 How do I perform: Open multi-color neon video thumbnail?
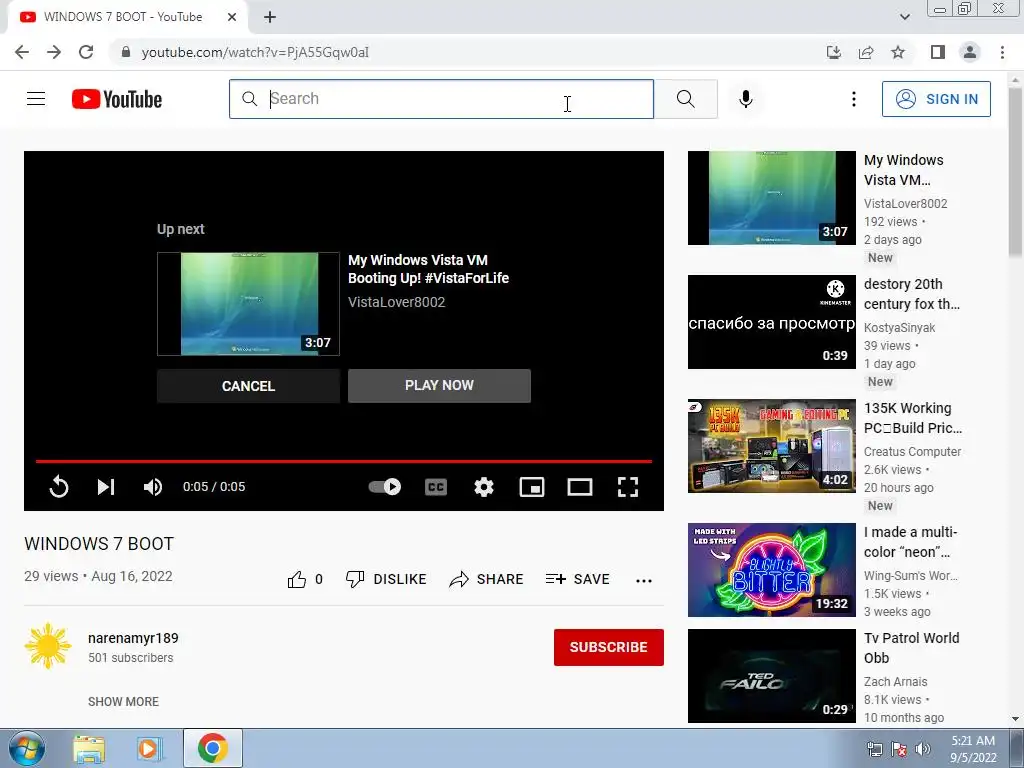tap(771, 569)
